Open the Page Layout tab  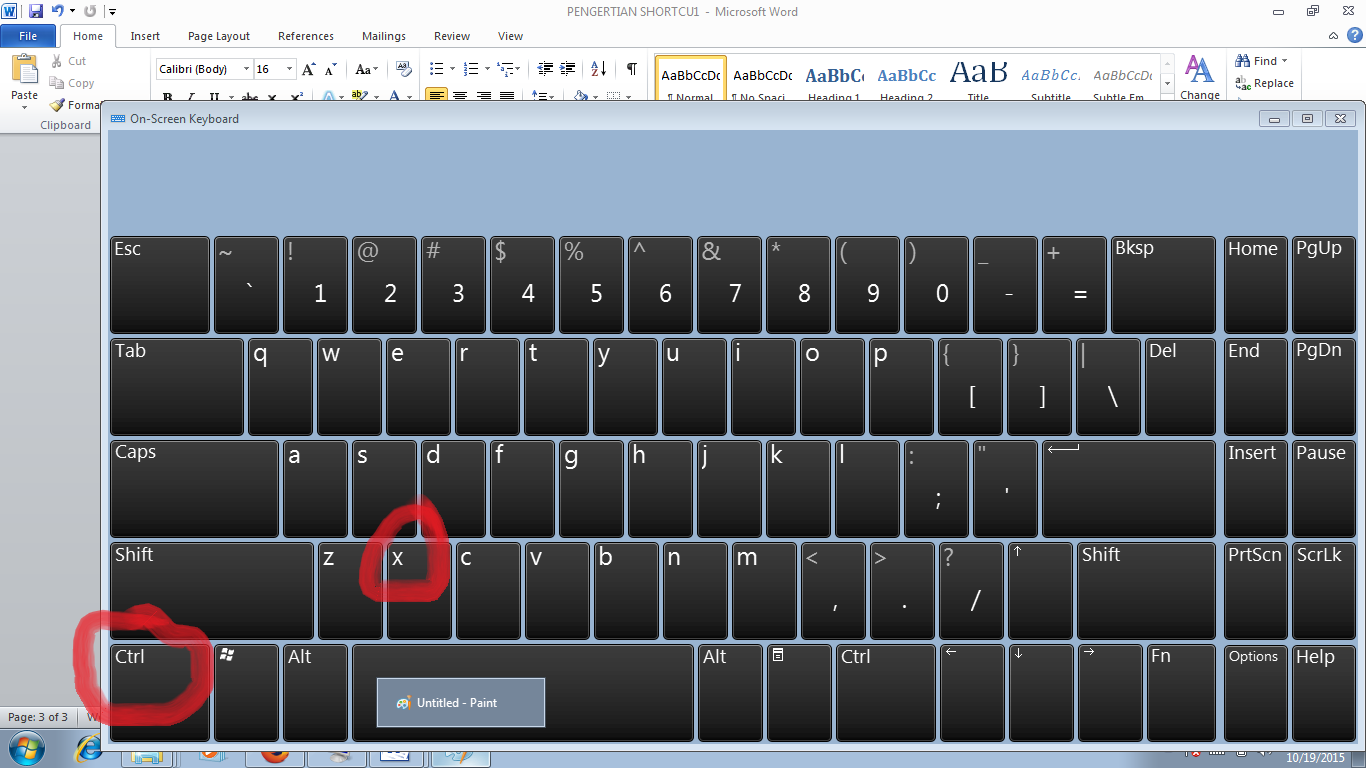click(219, 36)
